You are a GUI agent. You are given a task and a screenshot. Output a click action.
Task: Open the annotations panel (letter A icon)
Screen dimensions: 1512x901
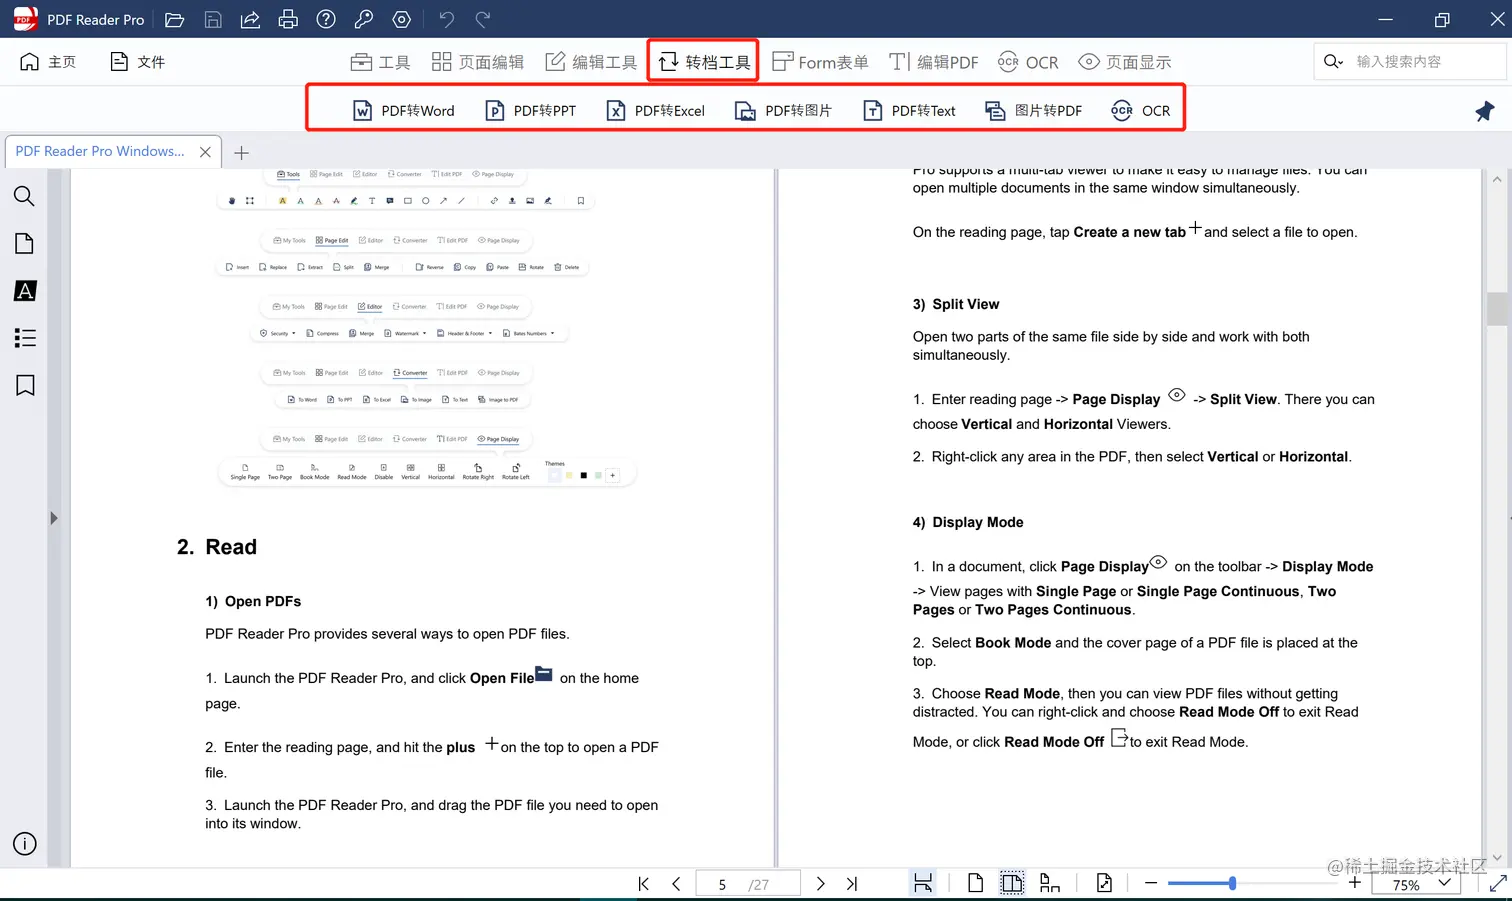[x=25, y=291]
